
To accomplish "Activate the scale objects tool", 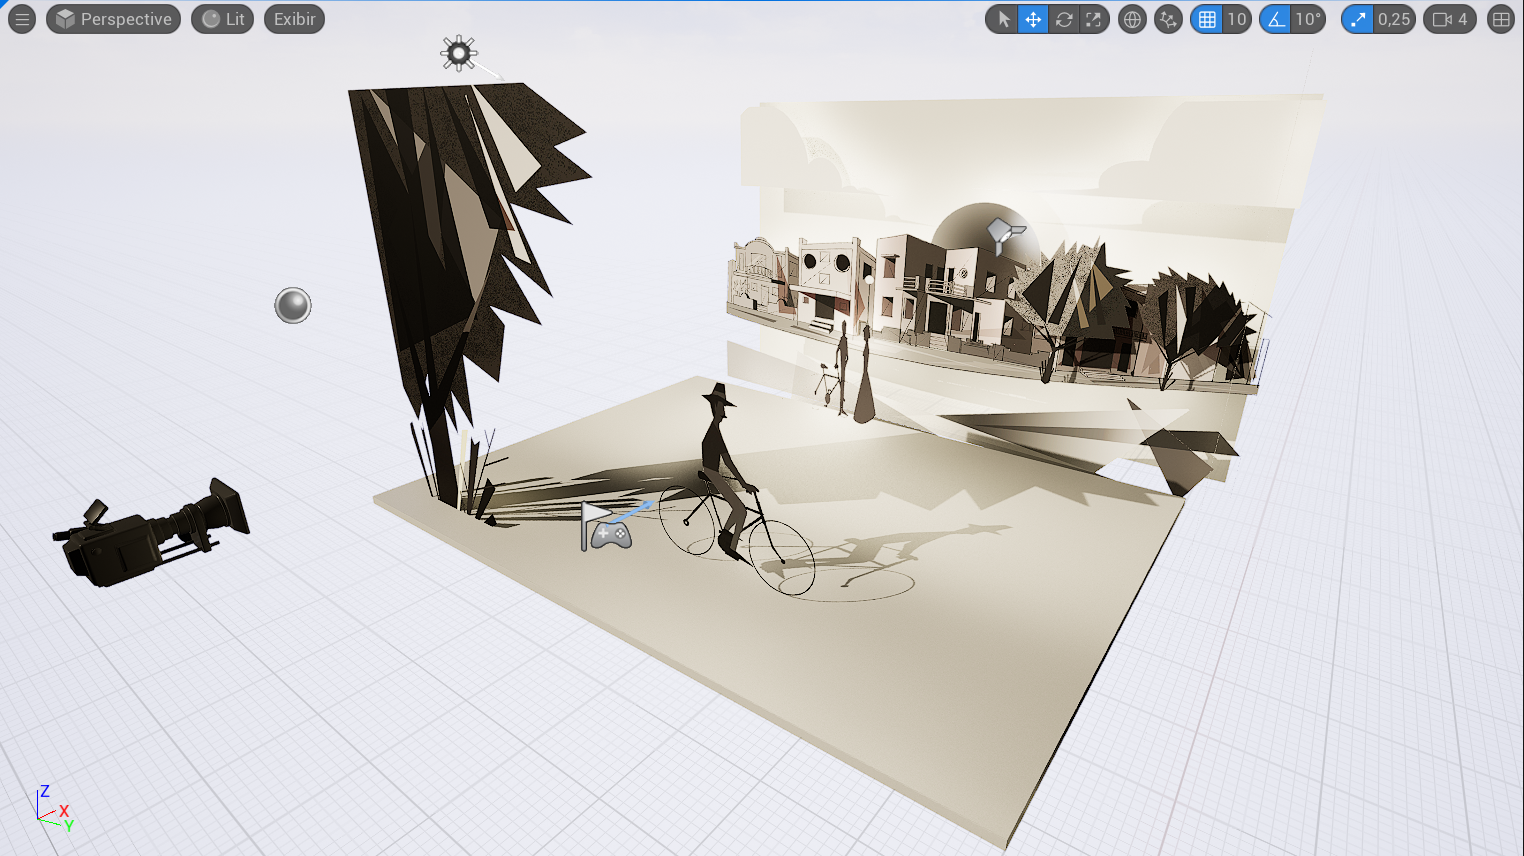I will [1094, 19].
